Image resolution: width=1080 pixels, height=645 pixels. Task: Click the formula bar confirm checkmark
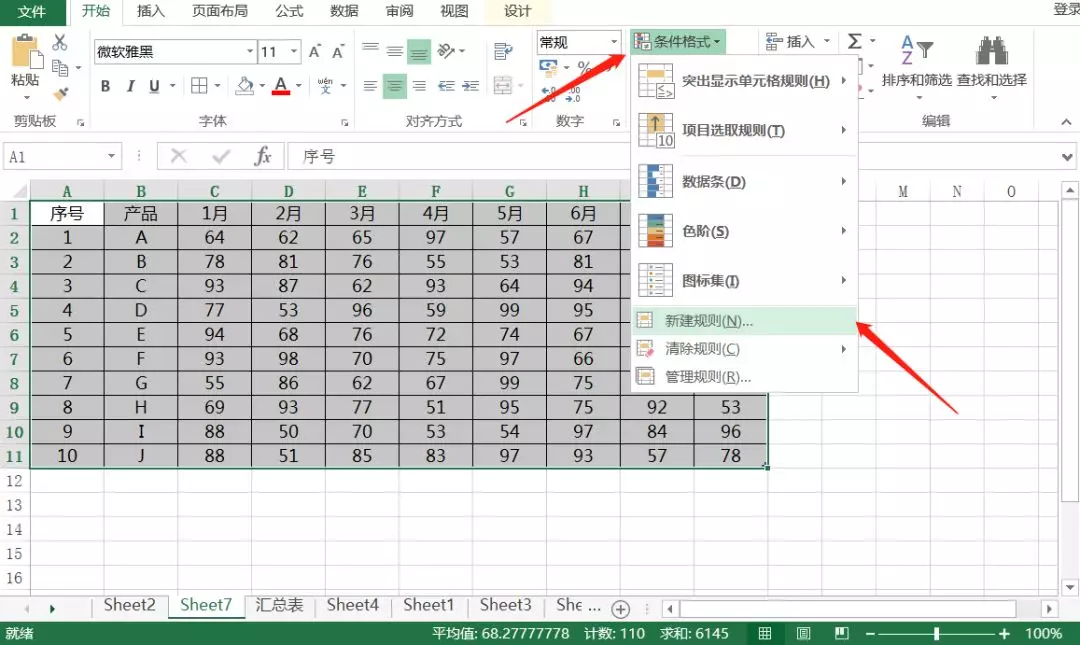pos(221,157)
